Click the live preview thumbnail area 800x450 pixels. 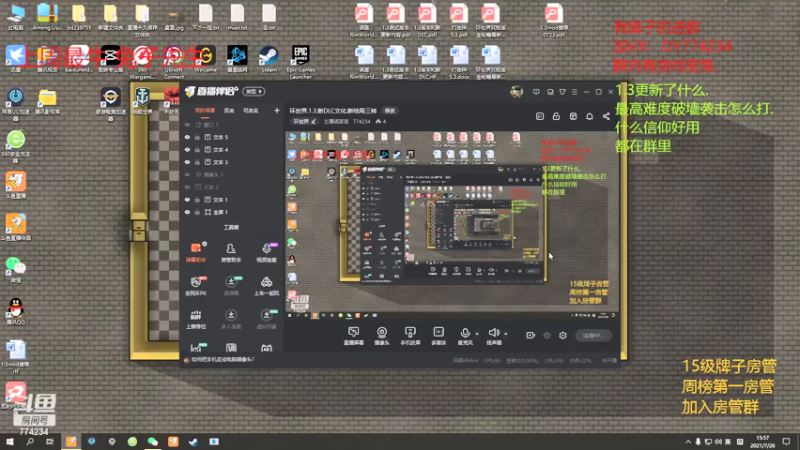[x=452, y=226]
